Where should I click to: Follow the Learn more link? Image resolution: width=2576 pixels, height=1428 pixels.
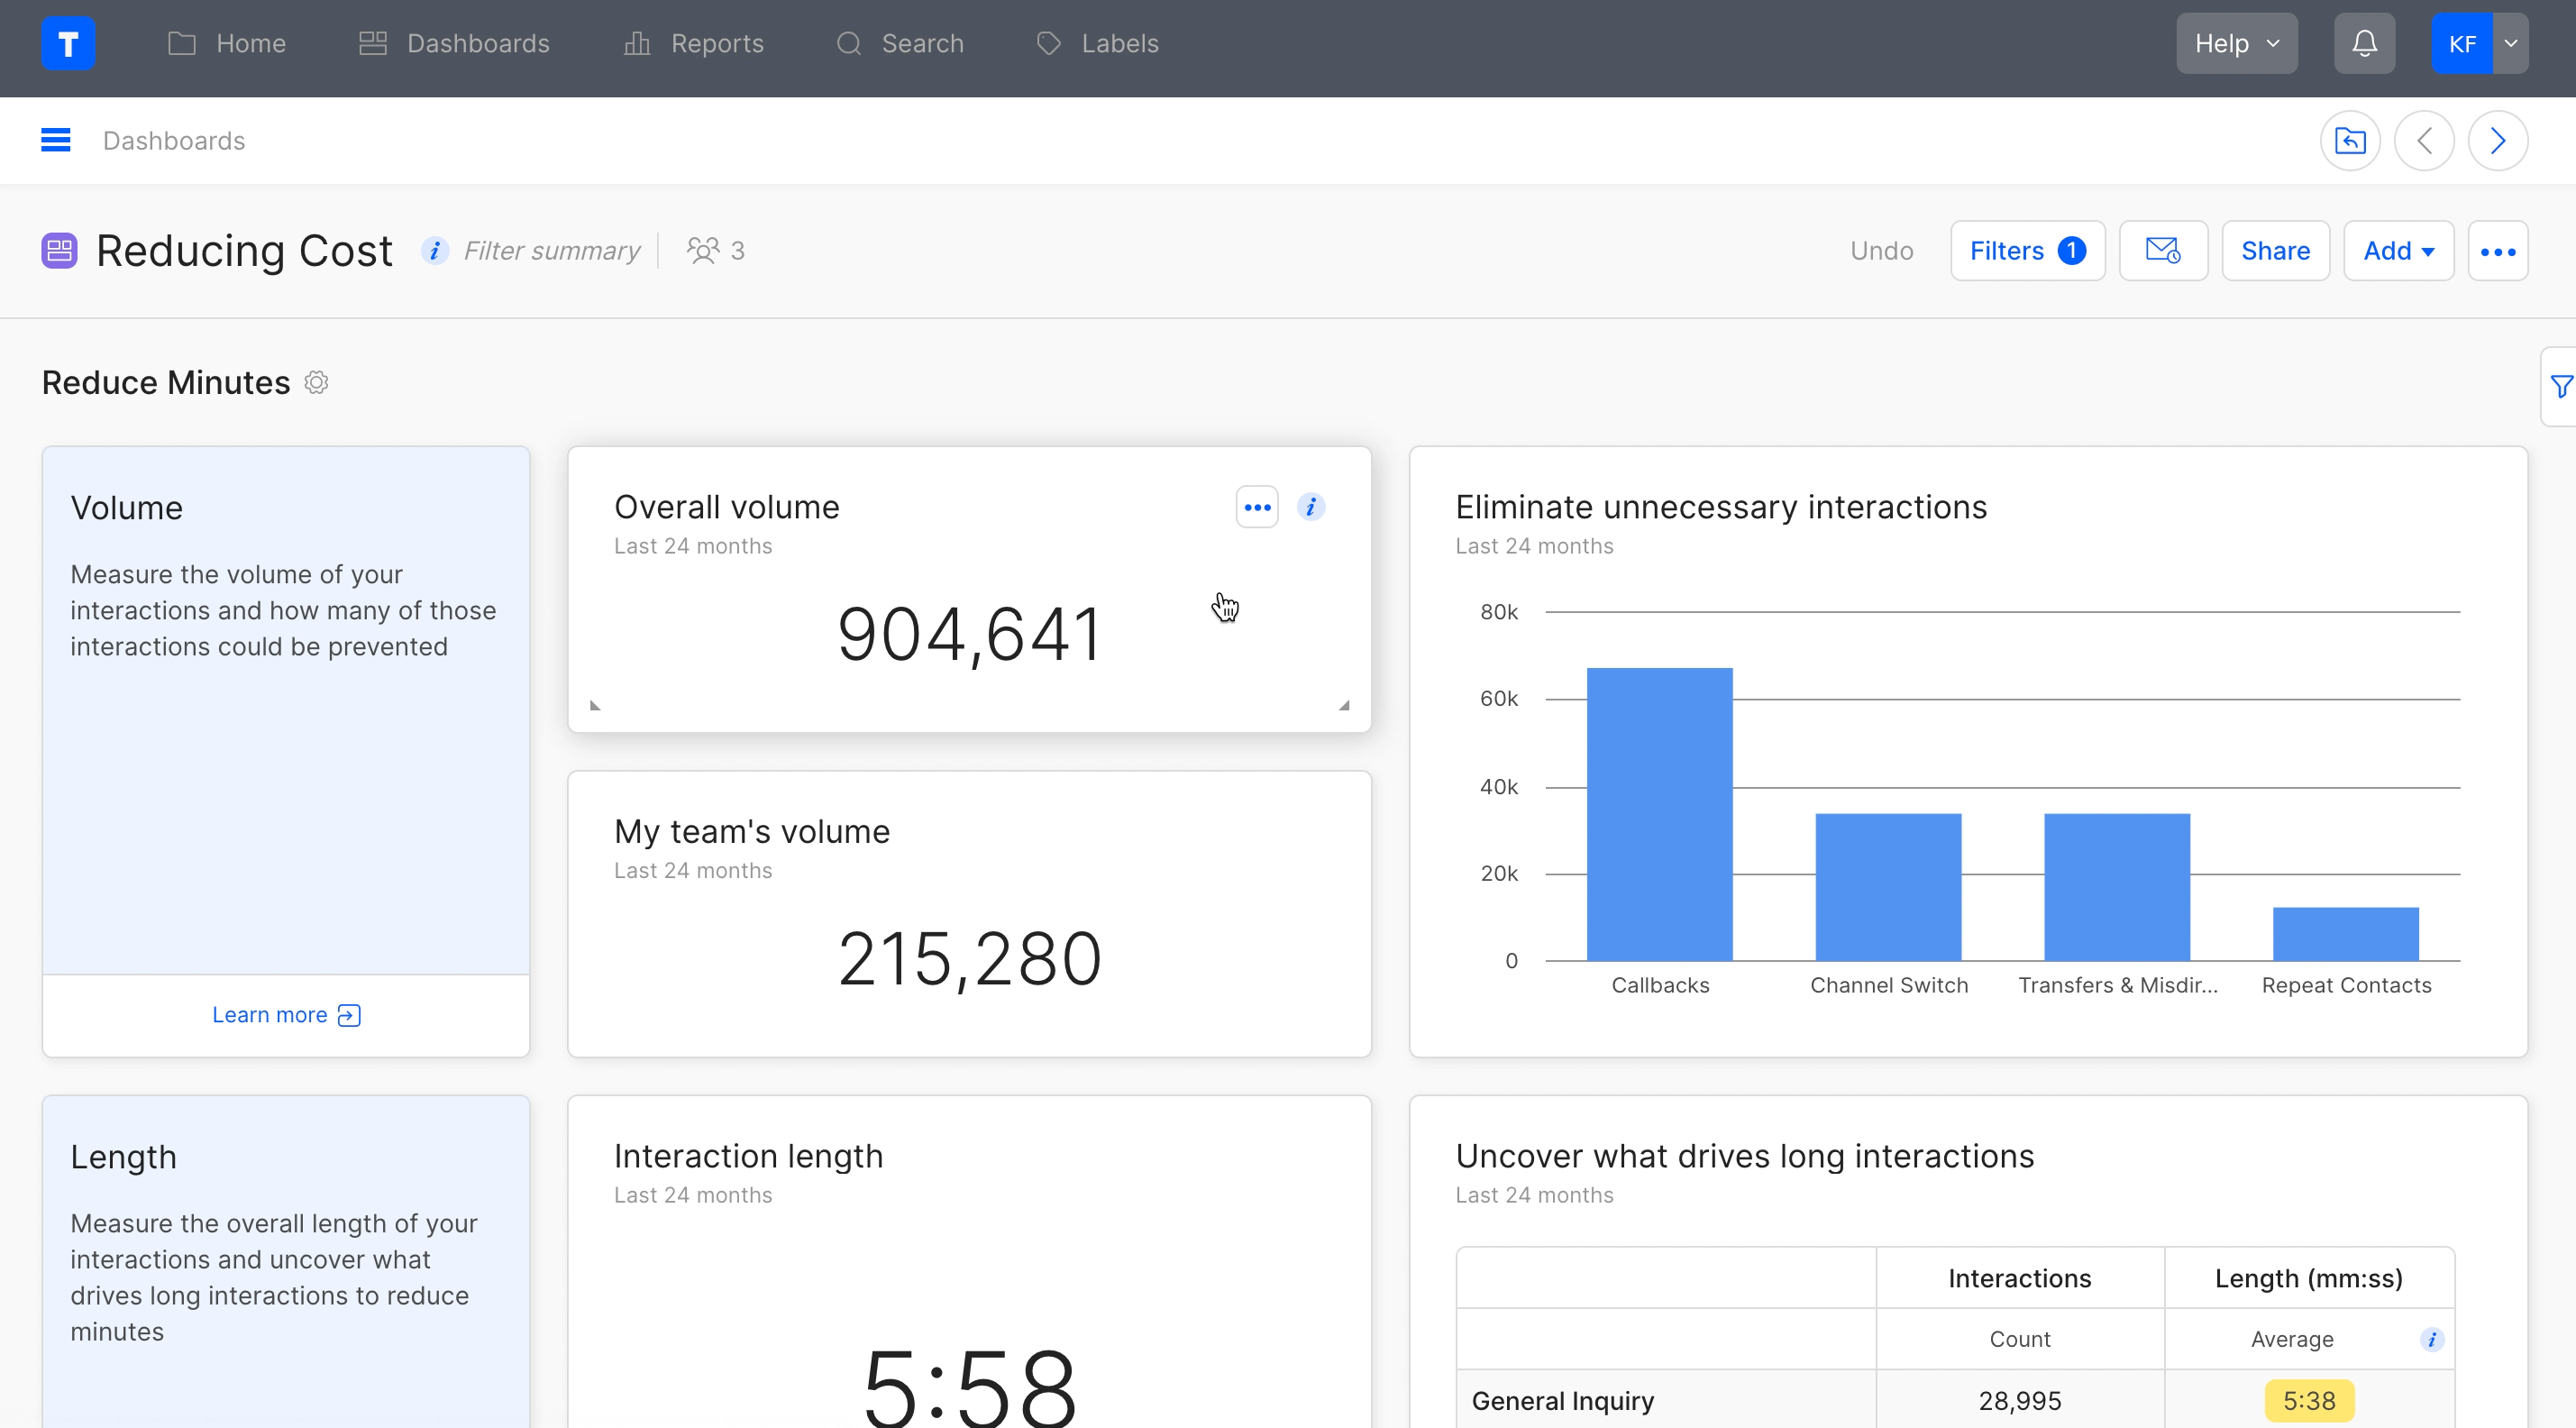pyautogui.click(x=285, y=1015)
